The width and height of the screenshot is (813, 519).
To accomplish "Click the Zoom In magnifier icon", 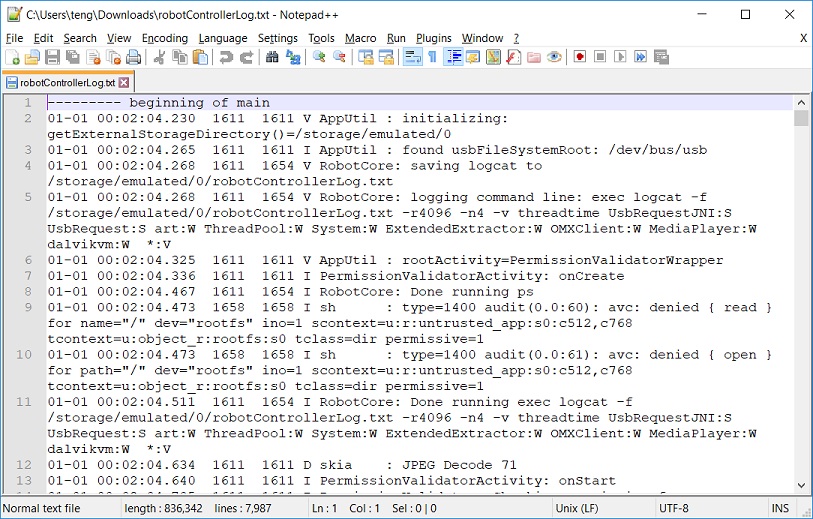I will [319, 57].
